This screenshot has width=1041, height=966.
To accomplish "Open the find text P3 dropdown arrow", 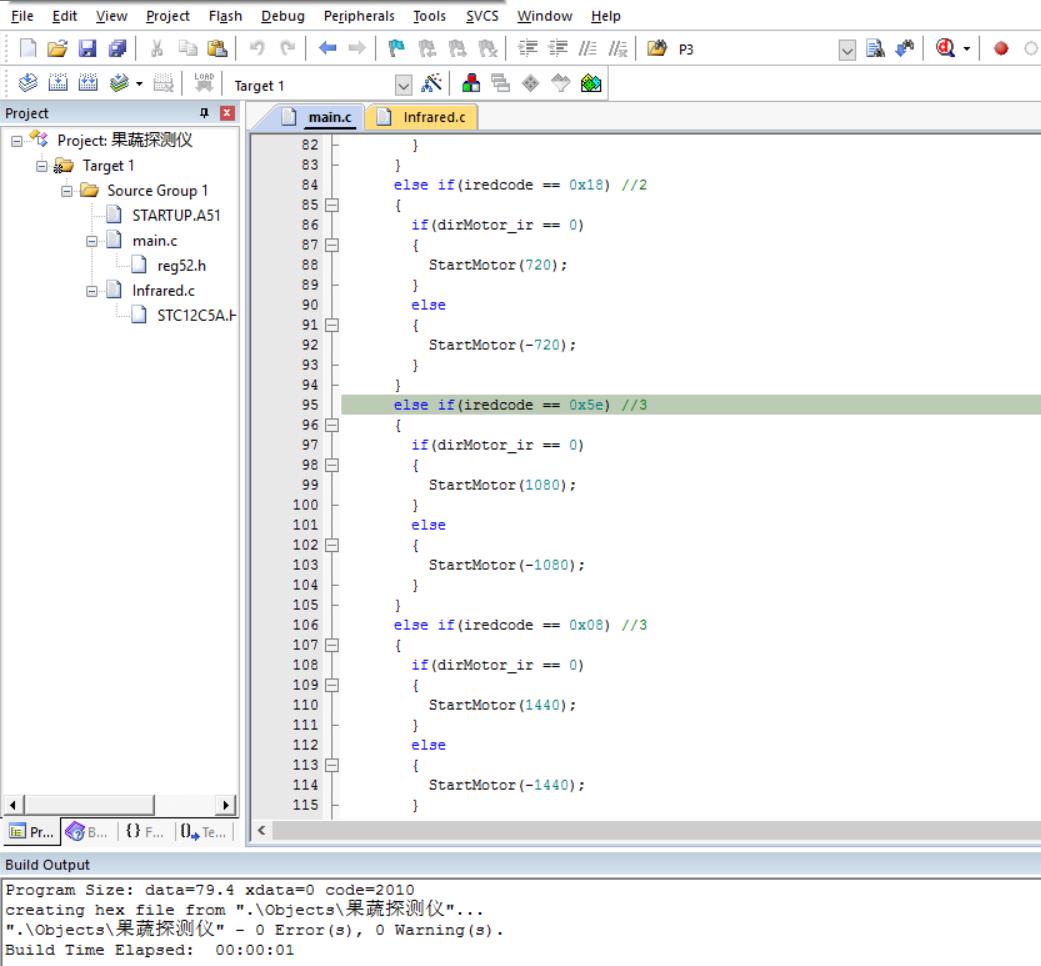I will point(847,50).
